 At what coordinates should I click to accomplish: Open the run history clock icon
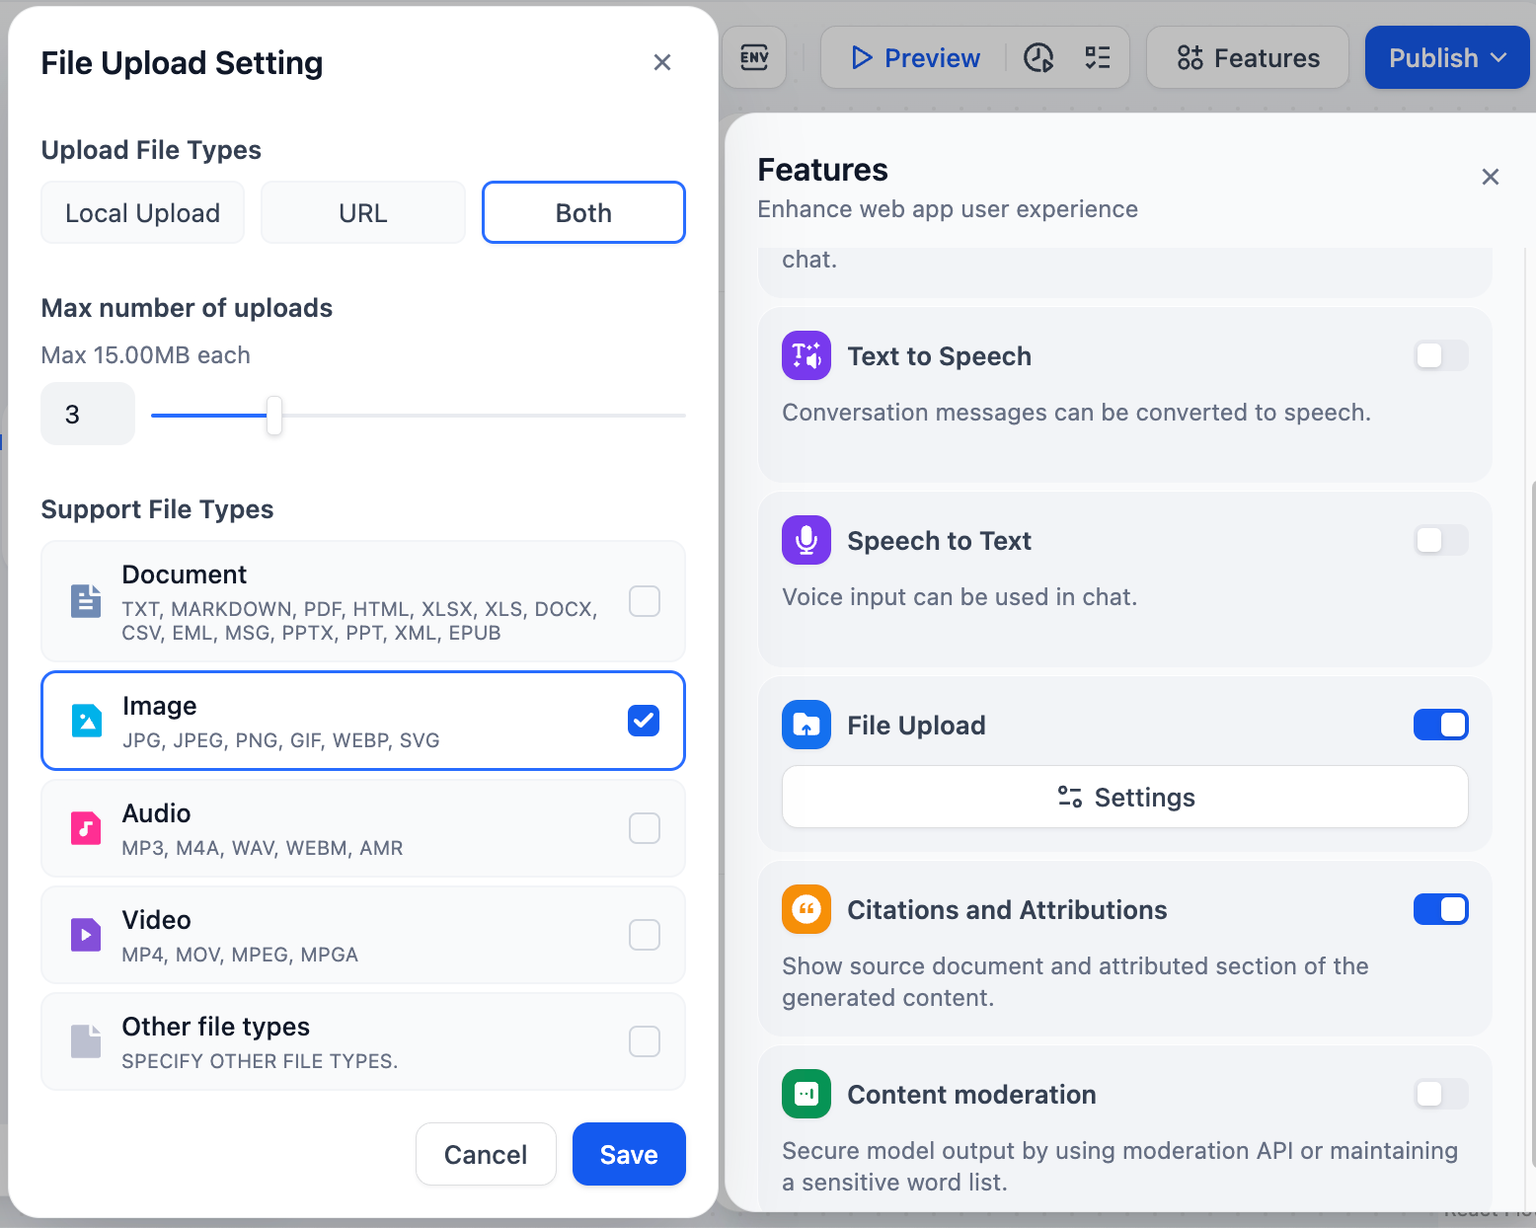(1039, 58)
